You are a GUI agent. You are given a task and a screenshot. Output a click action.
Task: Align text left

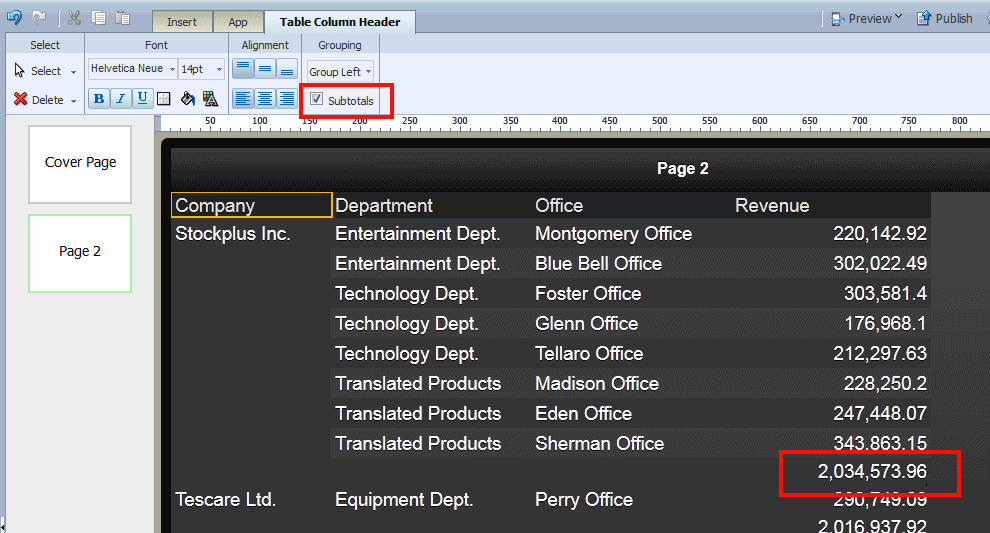click(243, 99)
